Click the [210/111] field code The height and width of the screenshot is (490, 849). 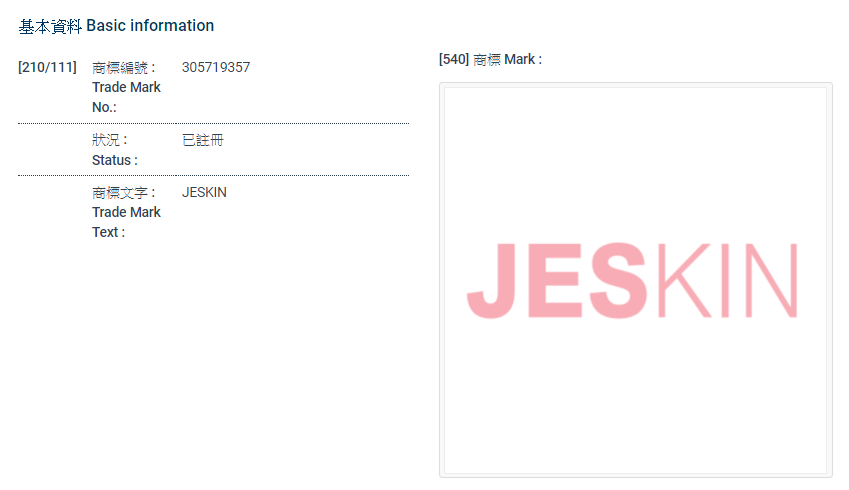point(47,67)
